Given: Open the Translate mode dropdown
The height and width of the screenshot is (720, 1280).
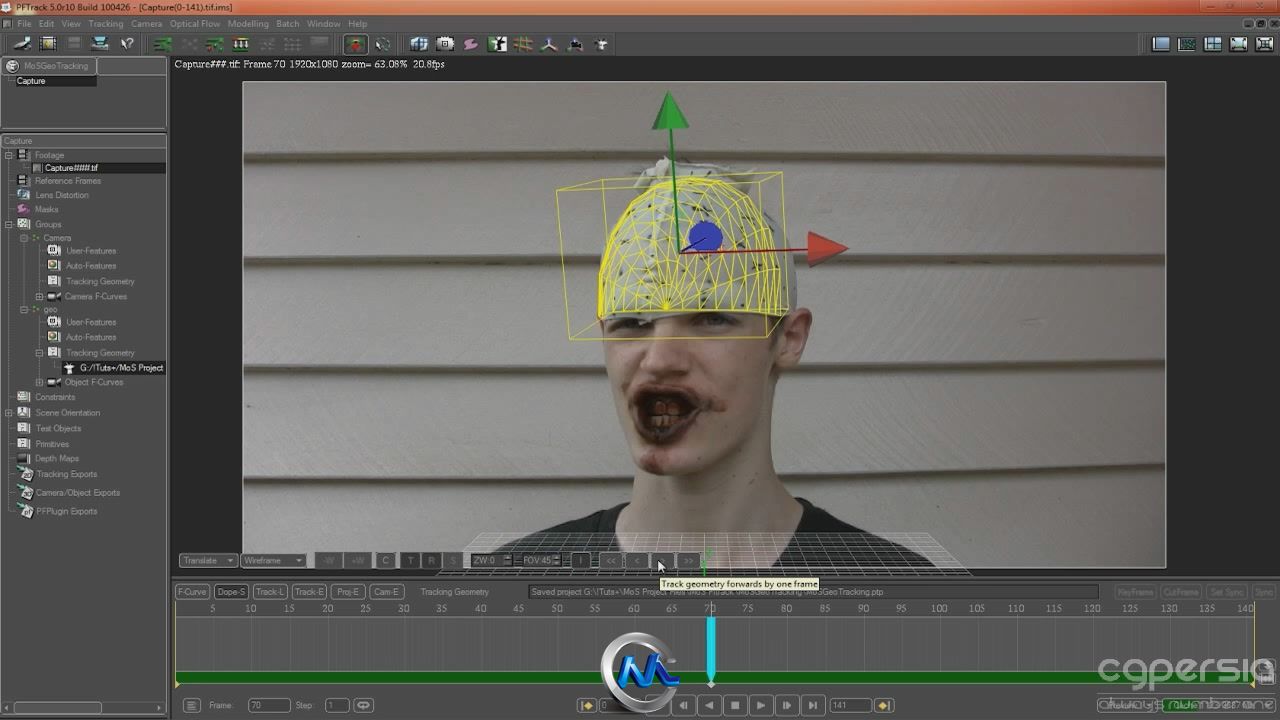Looking at the screenshot, I should 208,561.
